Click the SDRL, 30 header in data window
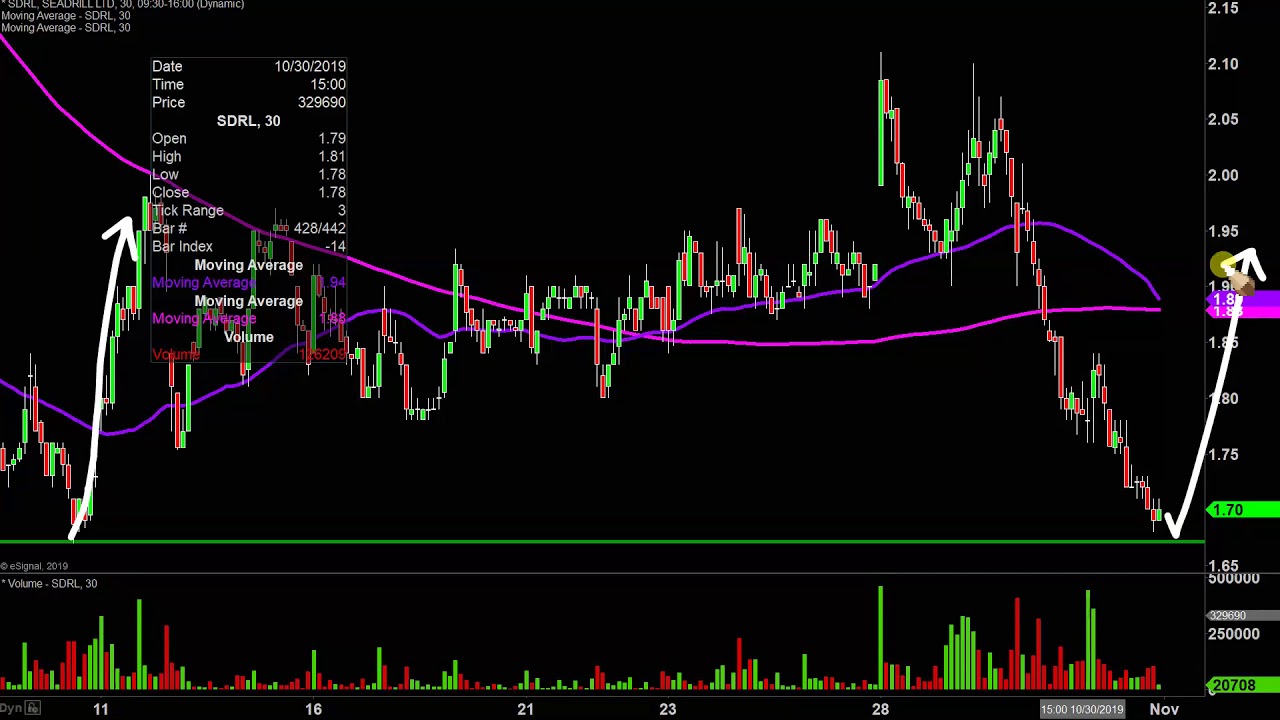 (x=248, y=120)
